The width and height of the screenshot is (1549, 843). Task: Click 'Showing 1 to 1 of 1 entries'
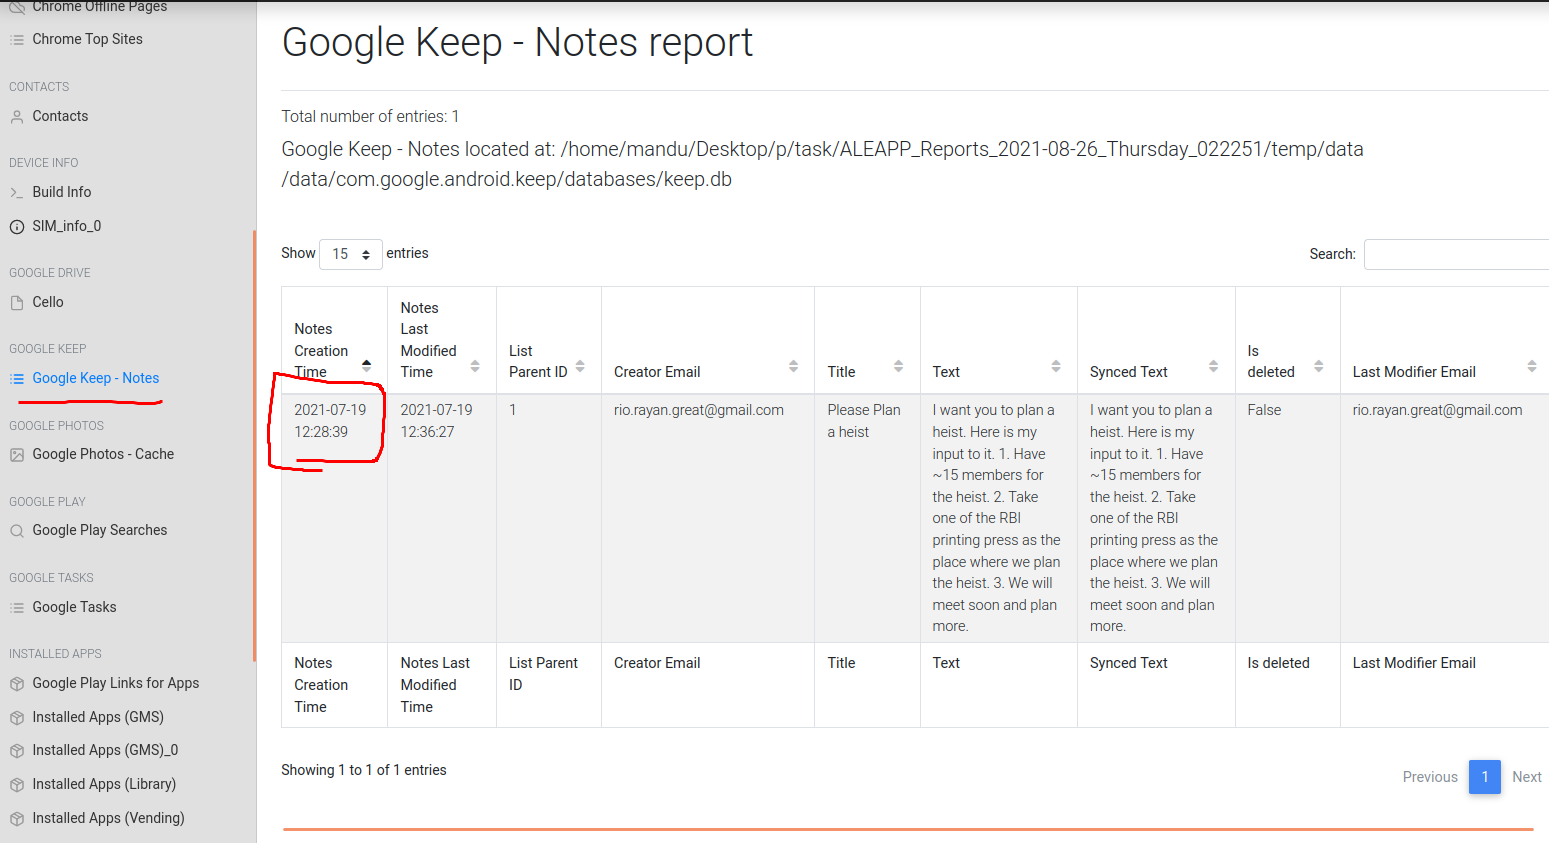pyautogui.click(x=364, y=770)
